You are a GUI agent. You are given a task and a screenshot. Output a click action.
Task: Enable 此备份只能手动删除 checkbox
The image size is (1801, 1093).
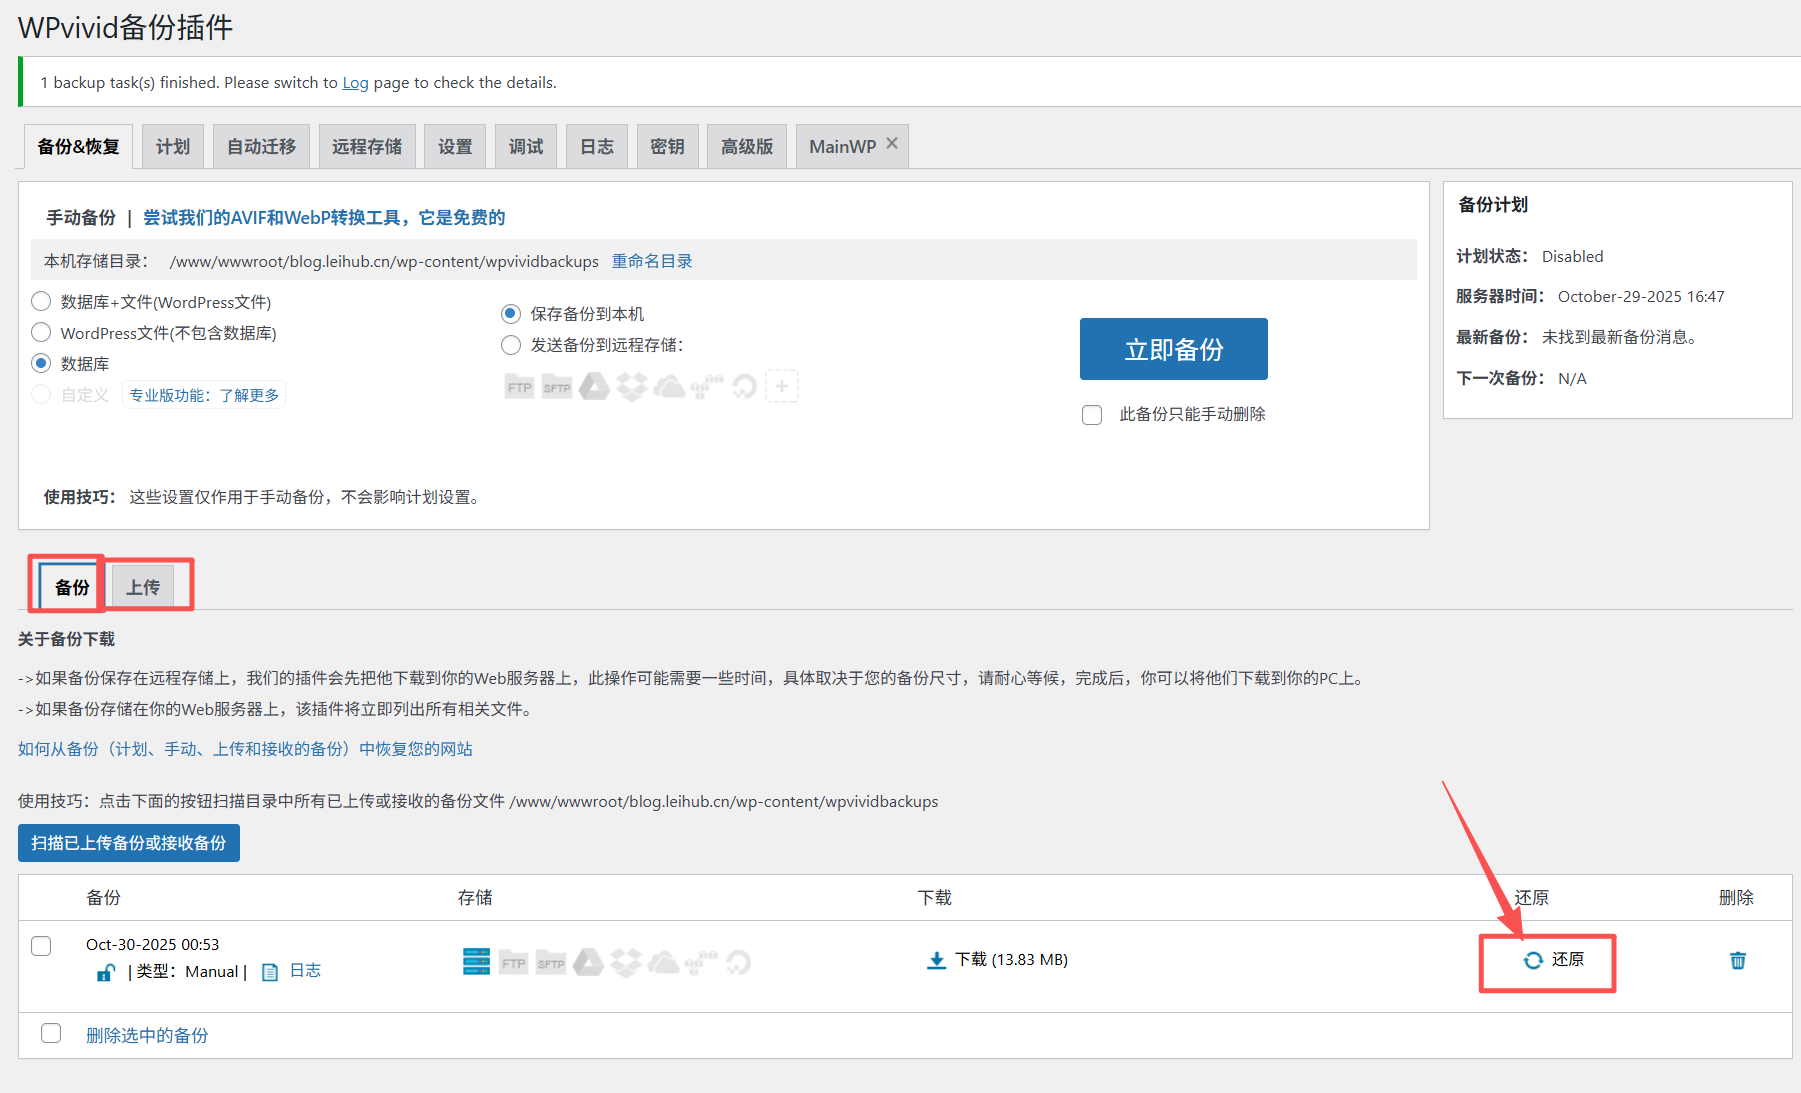pyautogui.click(x=1091, y=414)
